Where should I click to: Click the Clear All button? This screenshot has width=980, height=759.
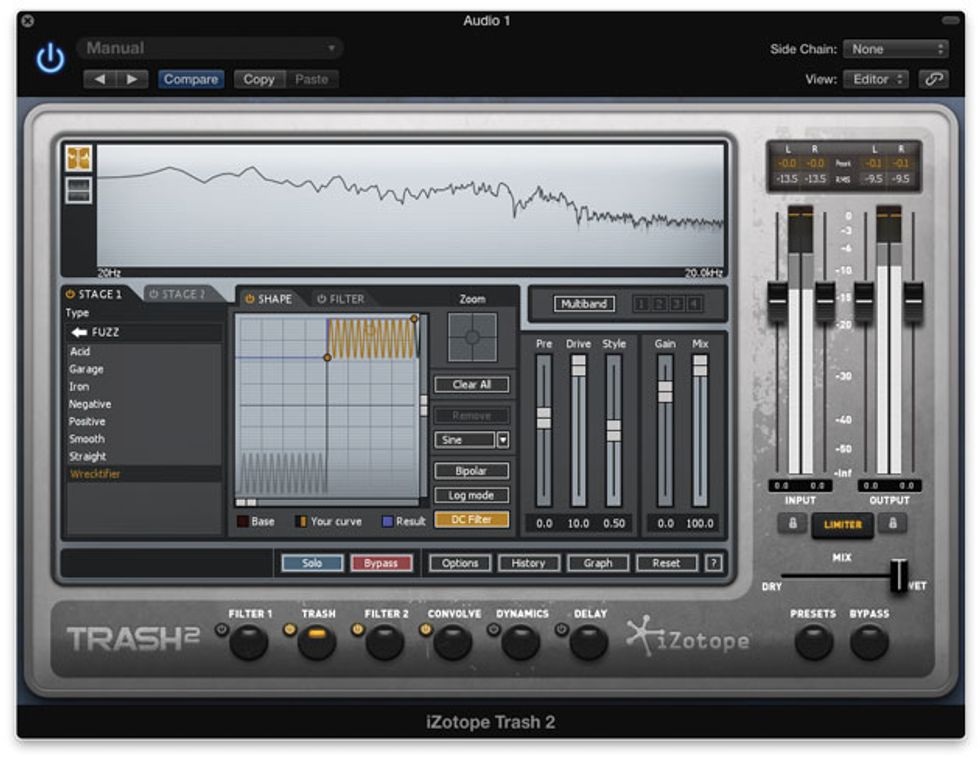pyautogui.click(x=472, y=385)
